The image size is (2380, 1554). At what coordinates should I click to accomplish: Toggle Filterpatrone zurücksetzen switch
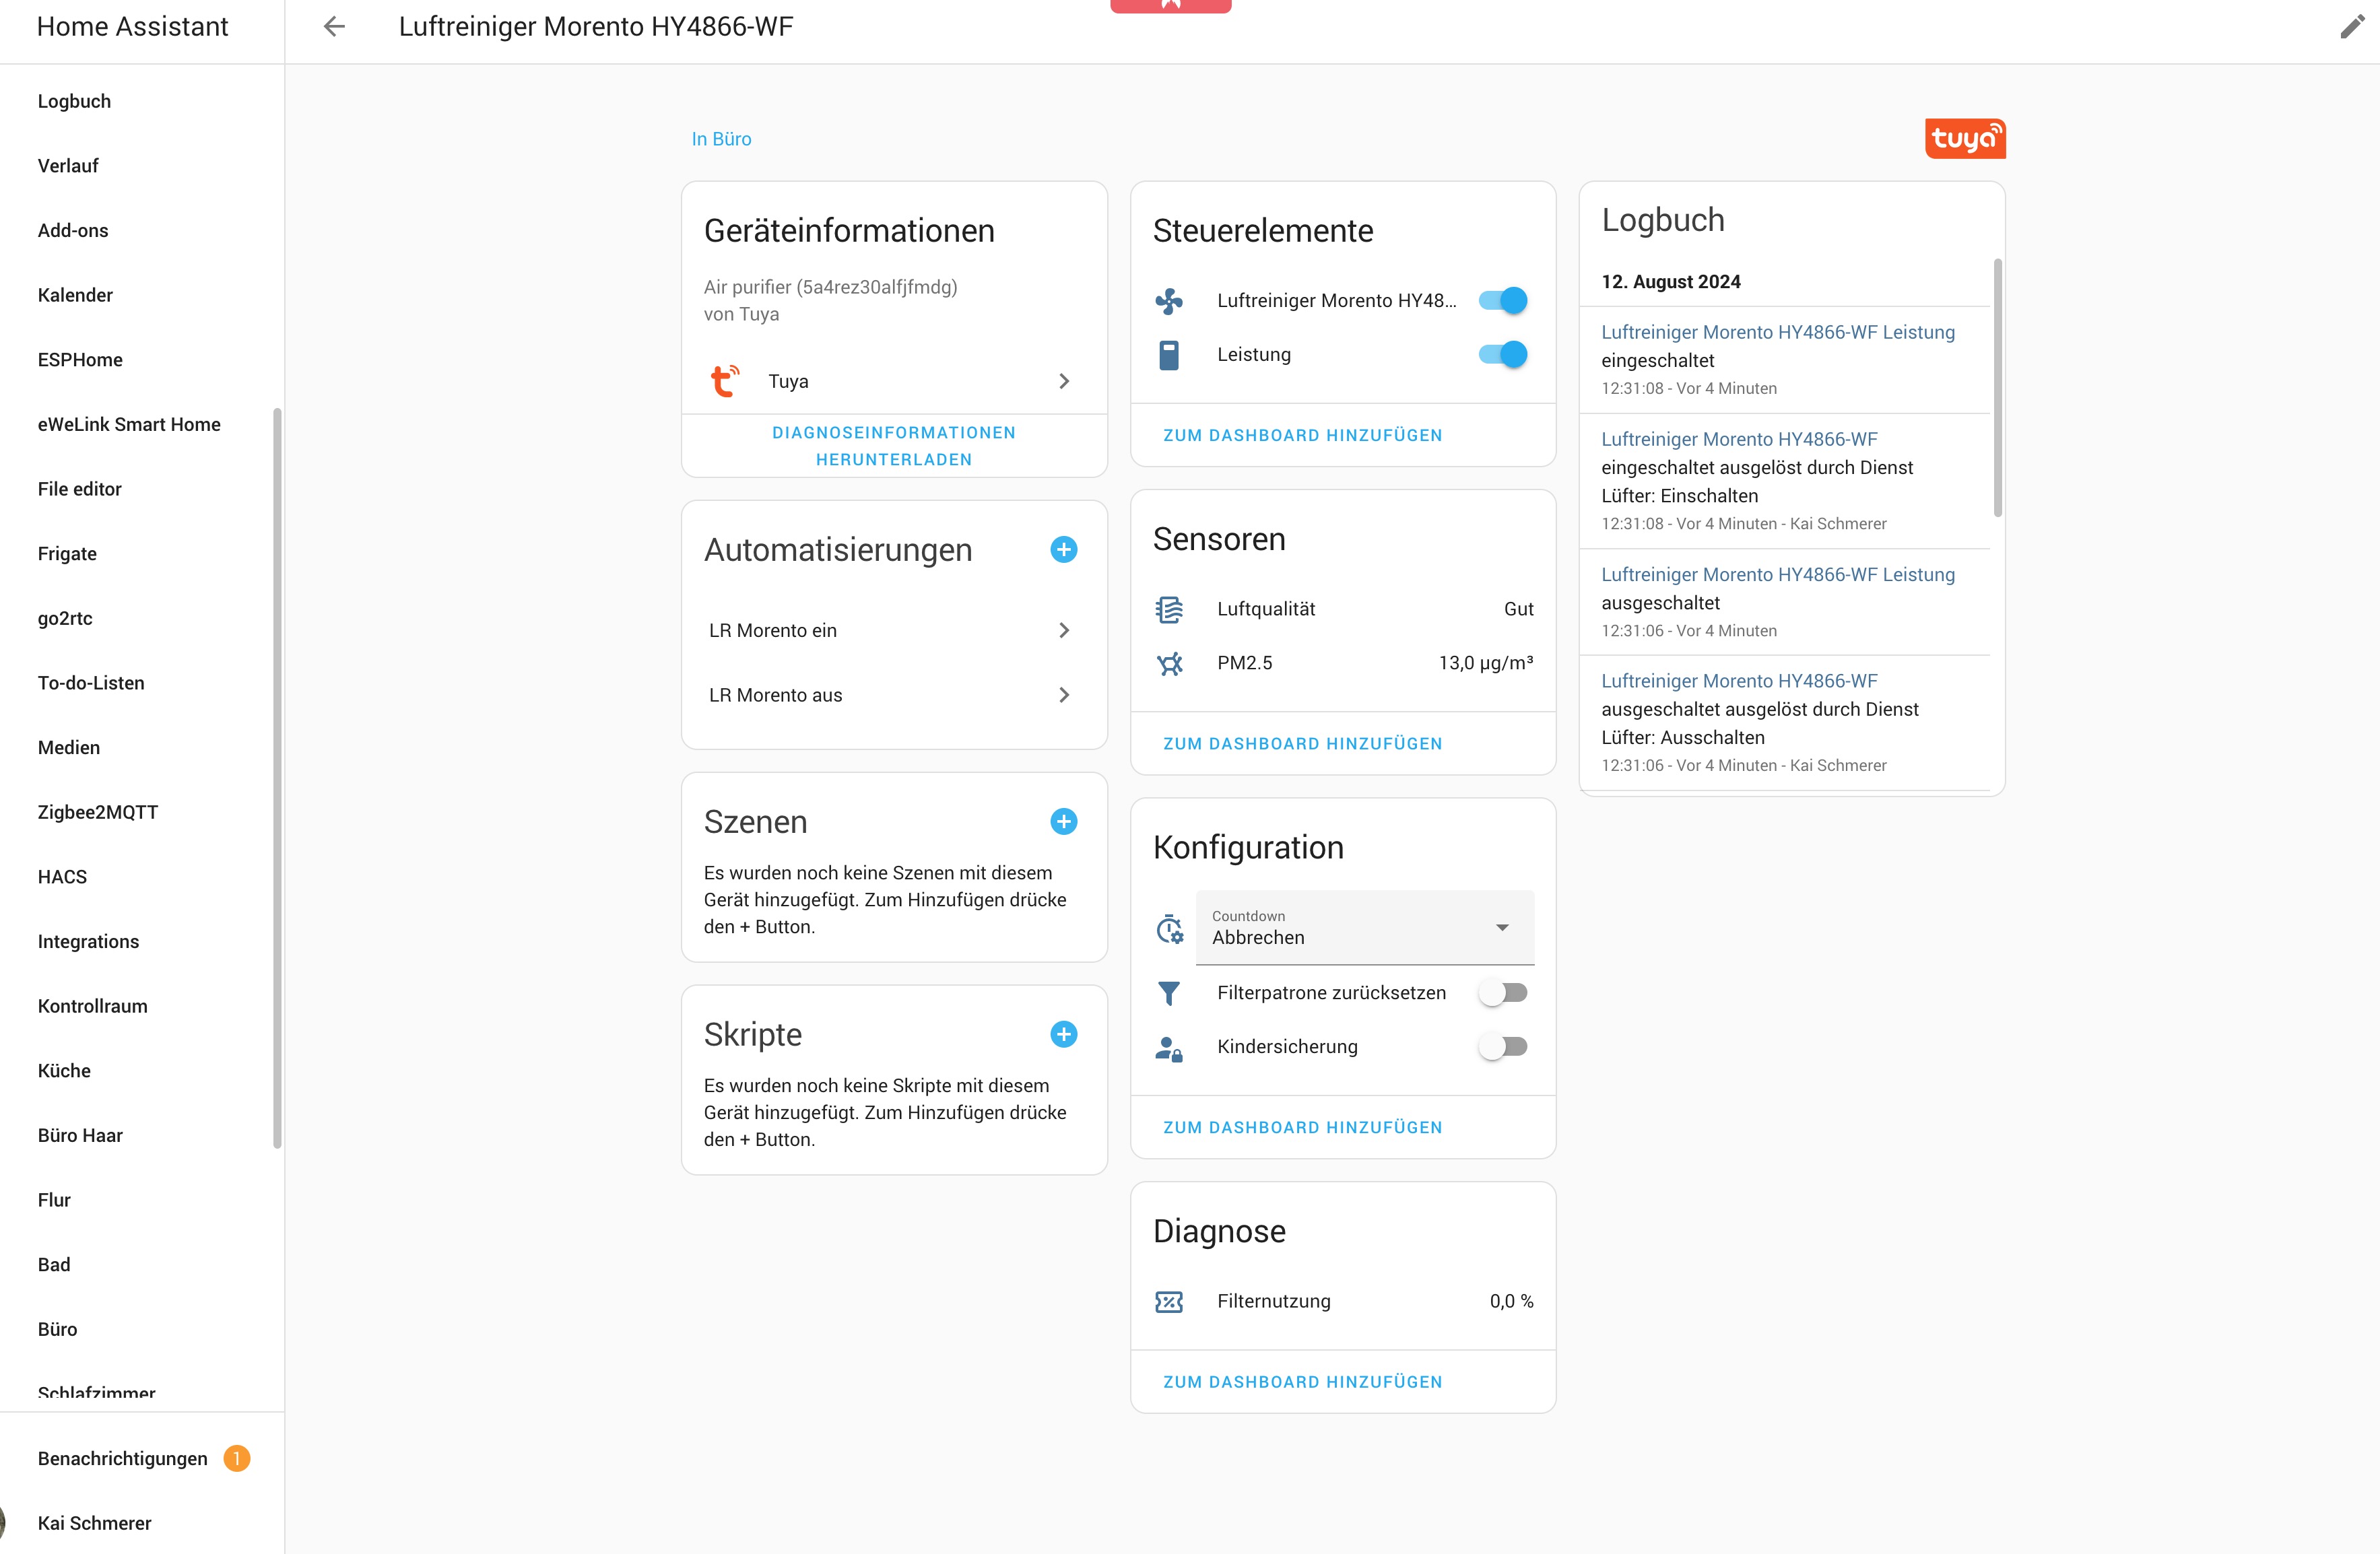[x=1502, y=993]
